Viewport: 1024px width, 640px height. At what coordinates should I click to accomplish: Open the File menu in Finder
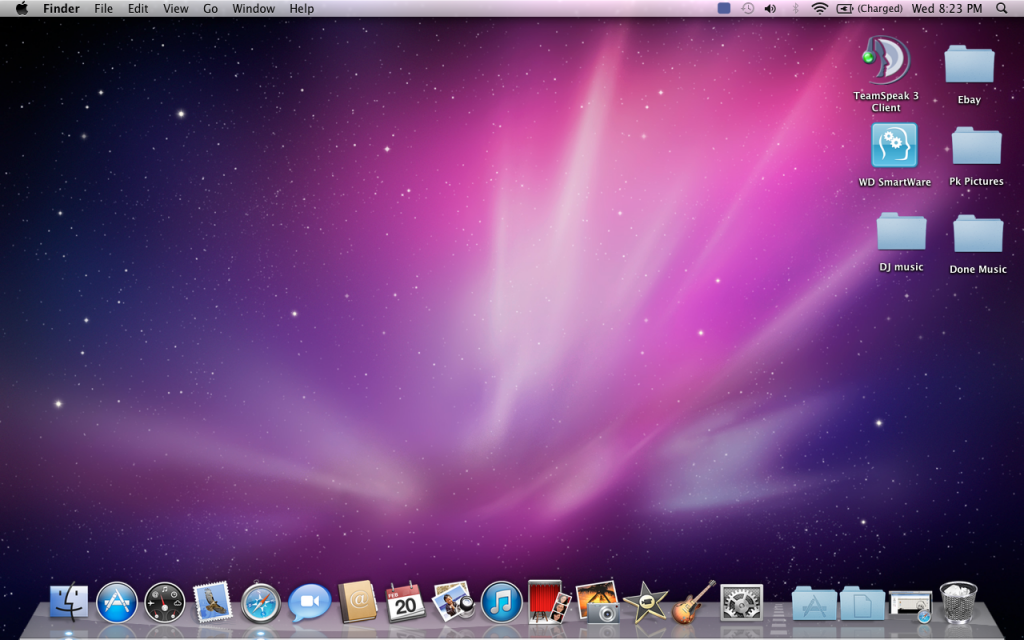(103, 8)
